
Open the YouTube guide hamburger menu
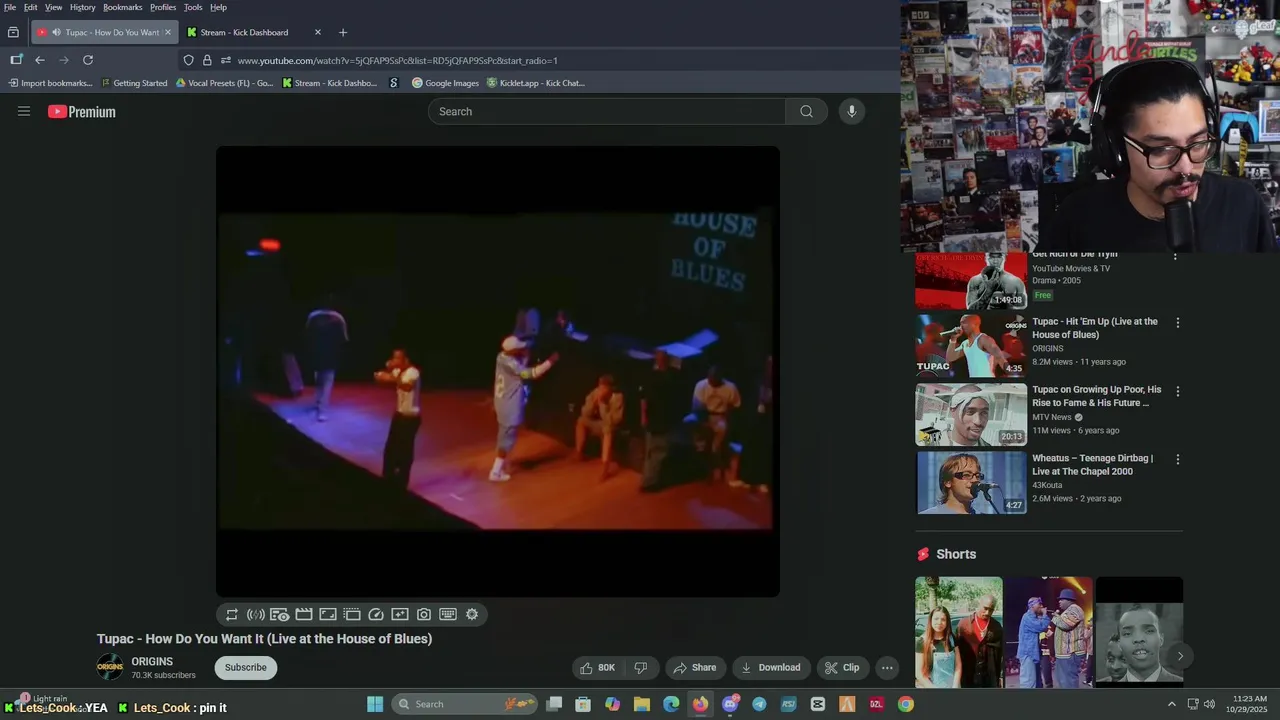point(24,111)
